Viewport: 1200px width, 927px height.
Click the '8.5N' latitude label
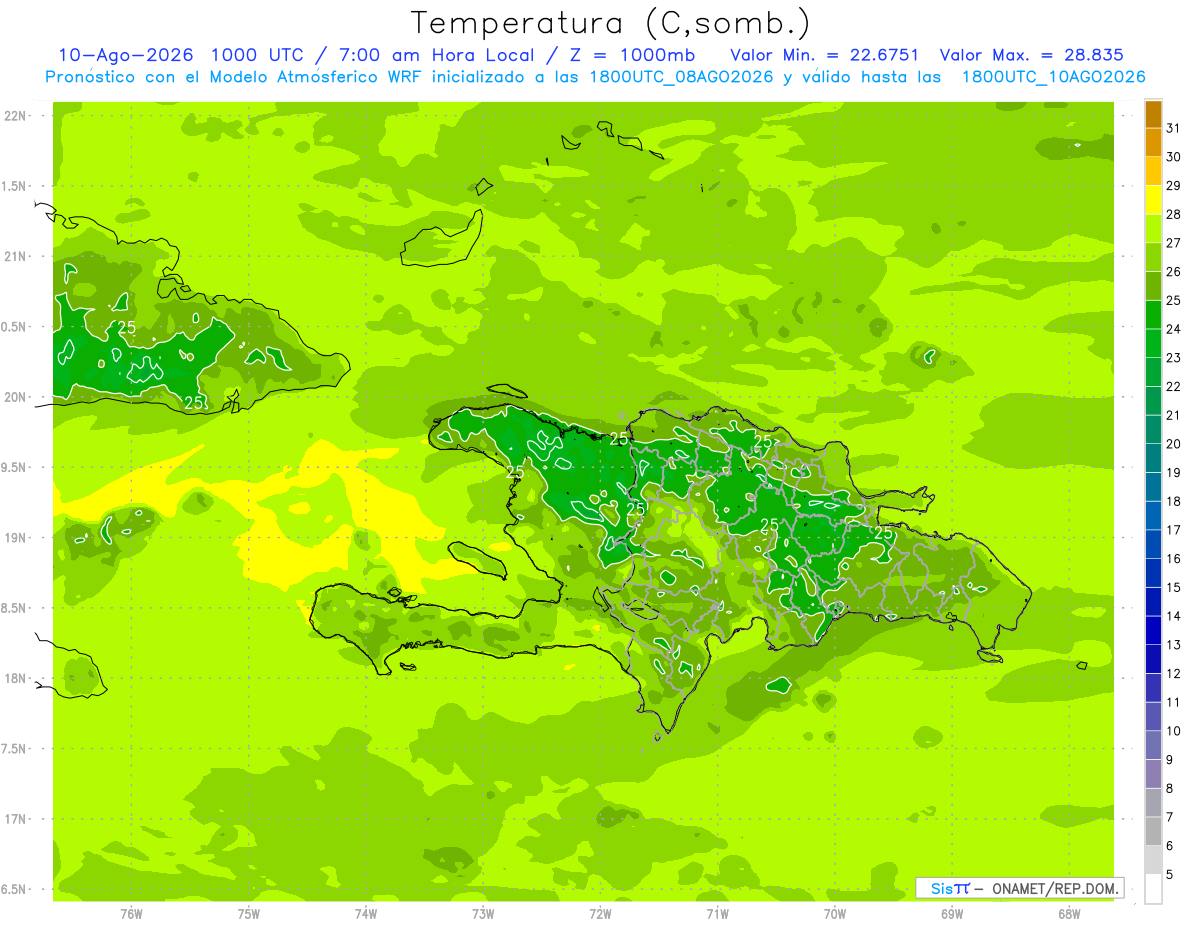pos(14,608)
